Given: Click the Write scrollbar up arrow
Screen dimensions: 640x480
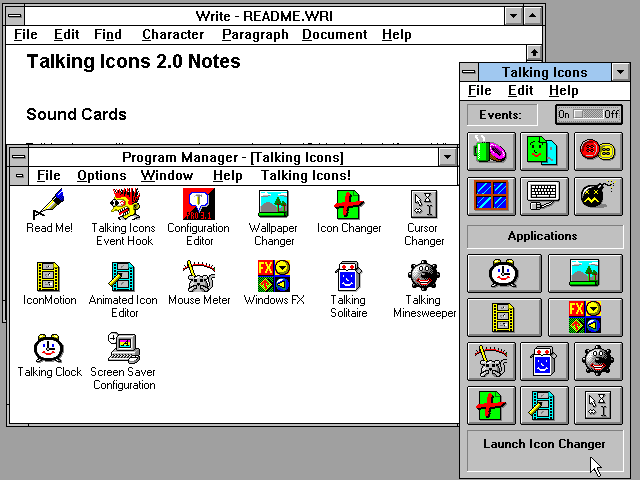Looking at the screenshot, I should pos(534,53).
